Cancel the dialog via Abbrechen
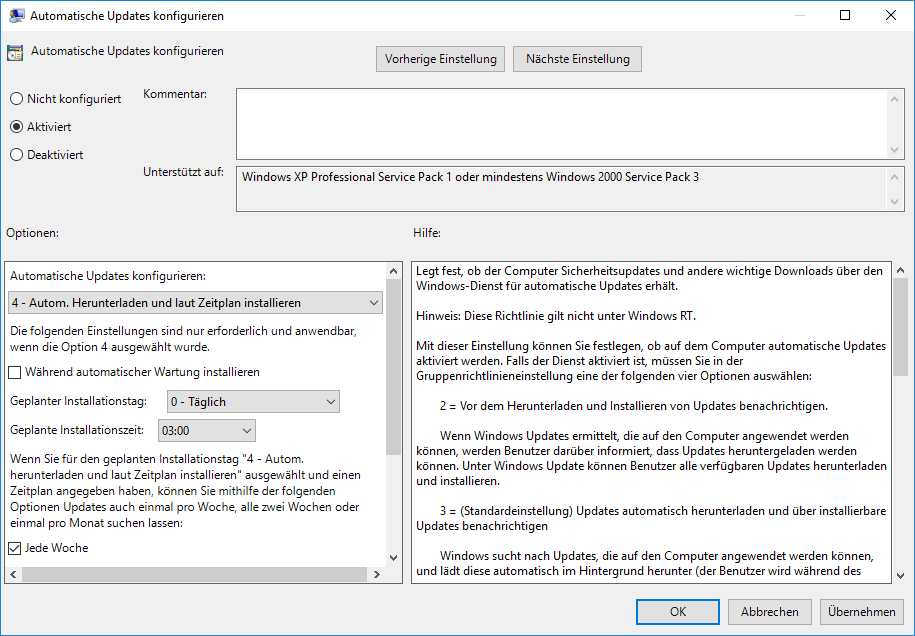Viewport: 915px width, 636px height. (769, 612)
